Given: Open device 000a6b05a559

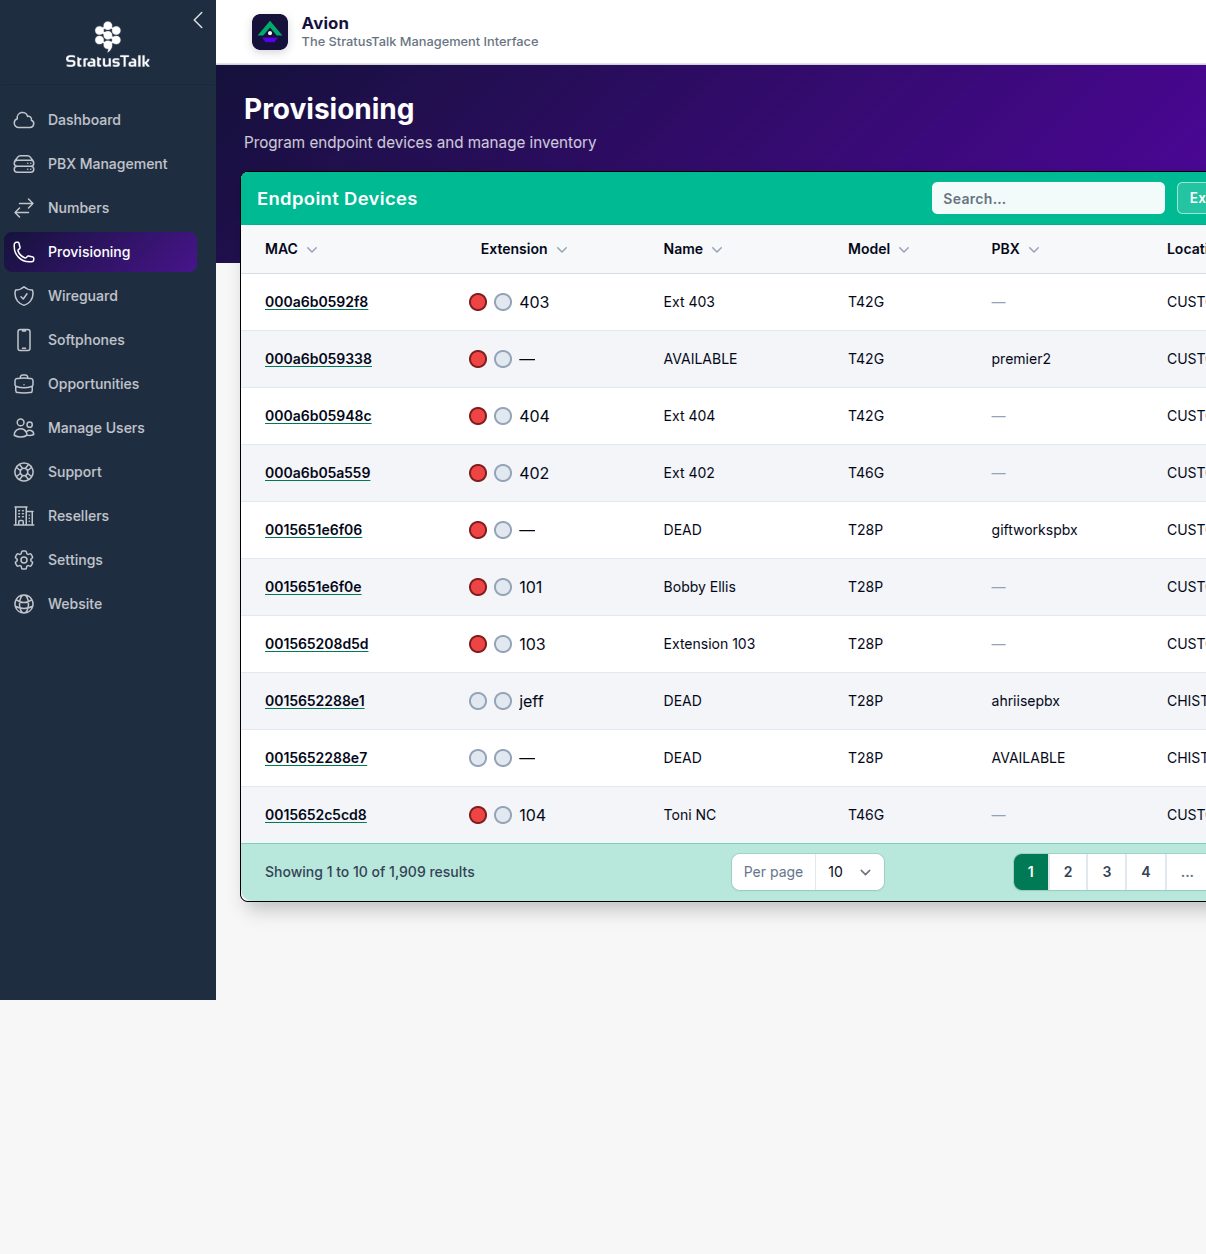Looking at the screenshot, I should coord(317,473).
